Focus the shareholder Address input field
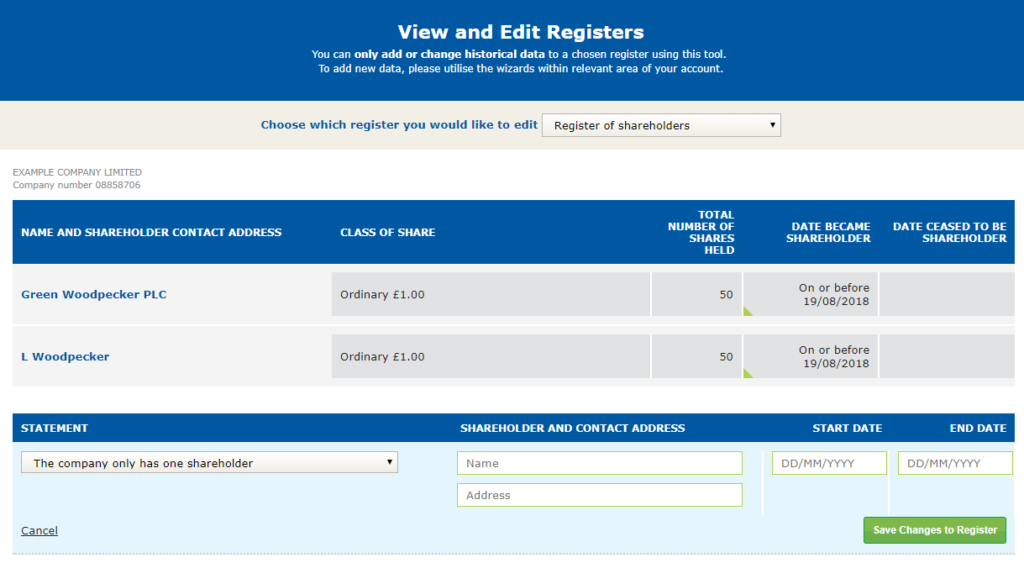This screenshot has width=1024, height=563. (599, 495)
